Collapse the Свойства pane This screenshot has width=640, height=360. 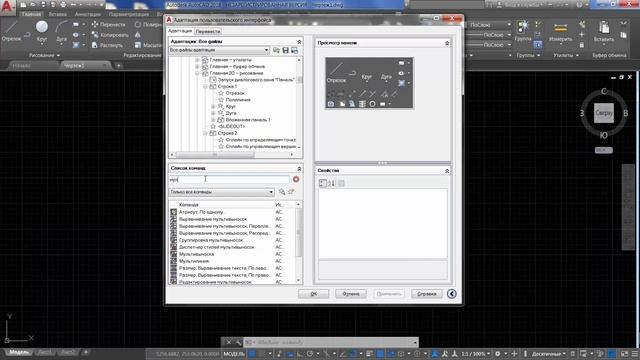point(447,171)
